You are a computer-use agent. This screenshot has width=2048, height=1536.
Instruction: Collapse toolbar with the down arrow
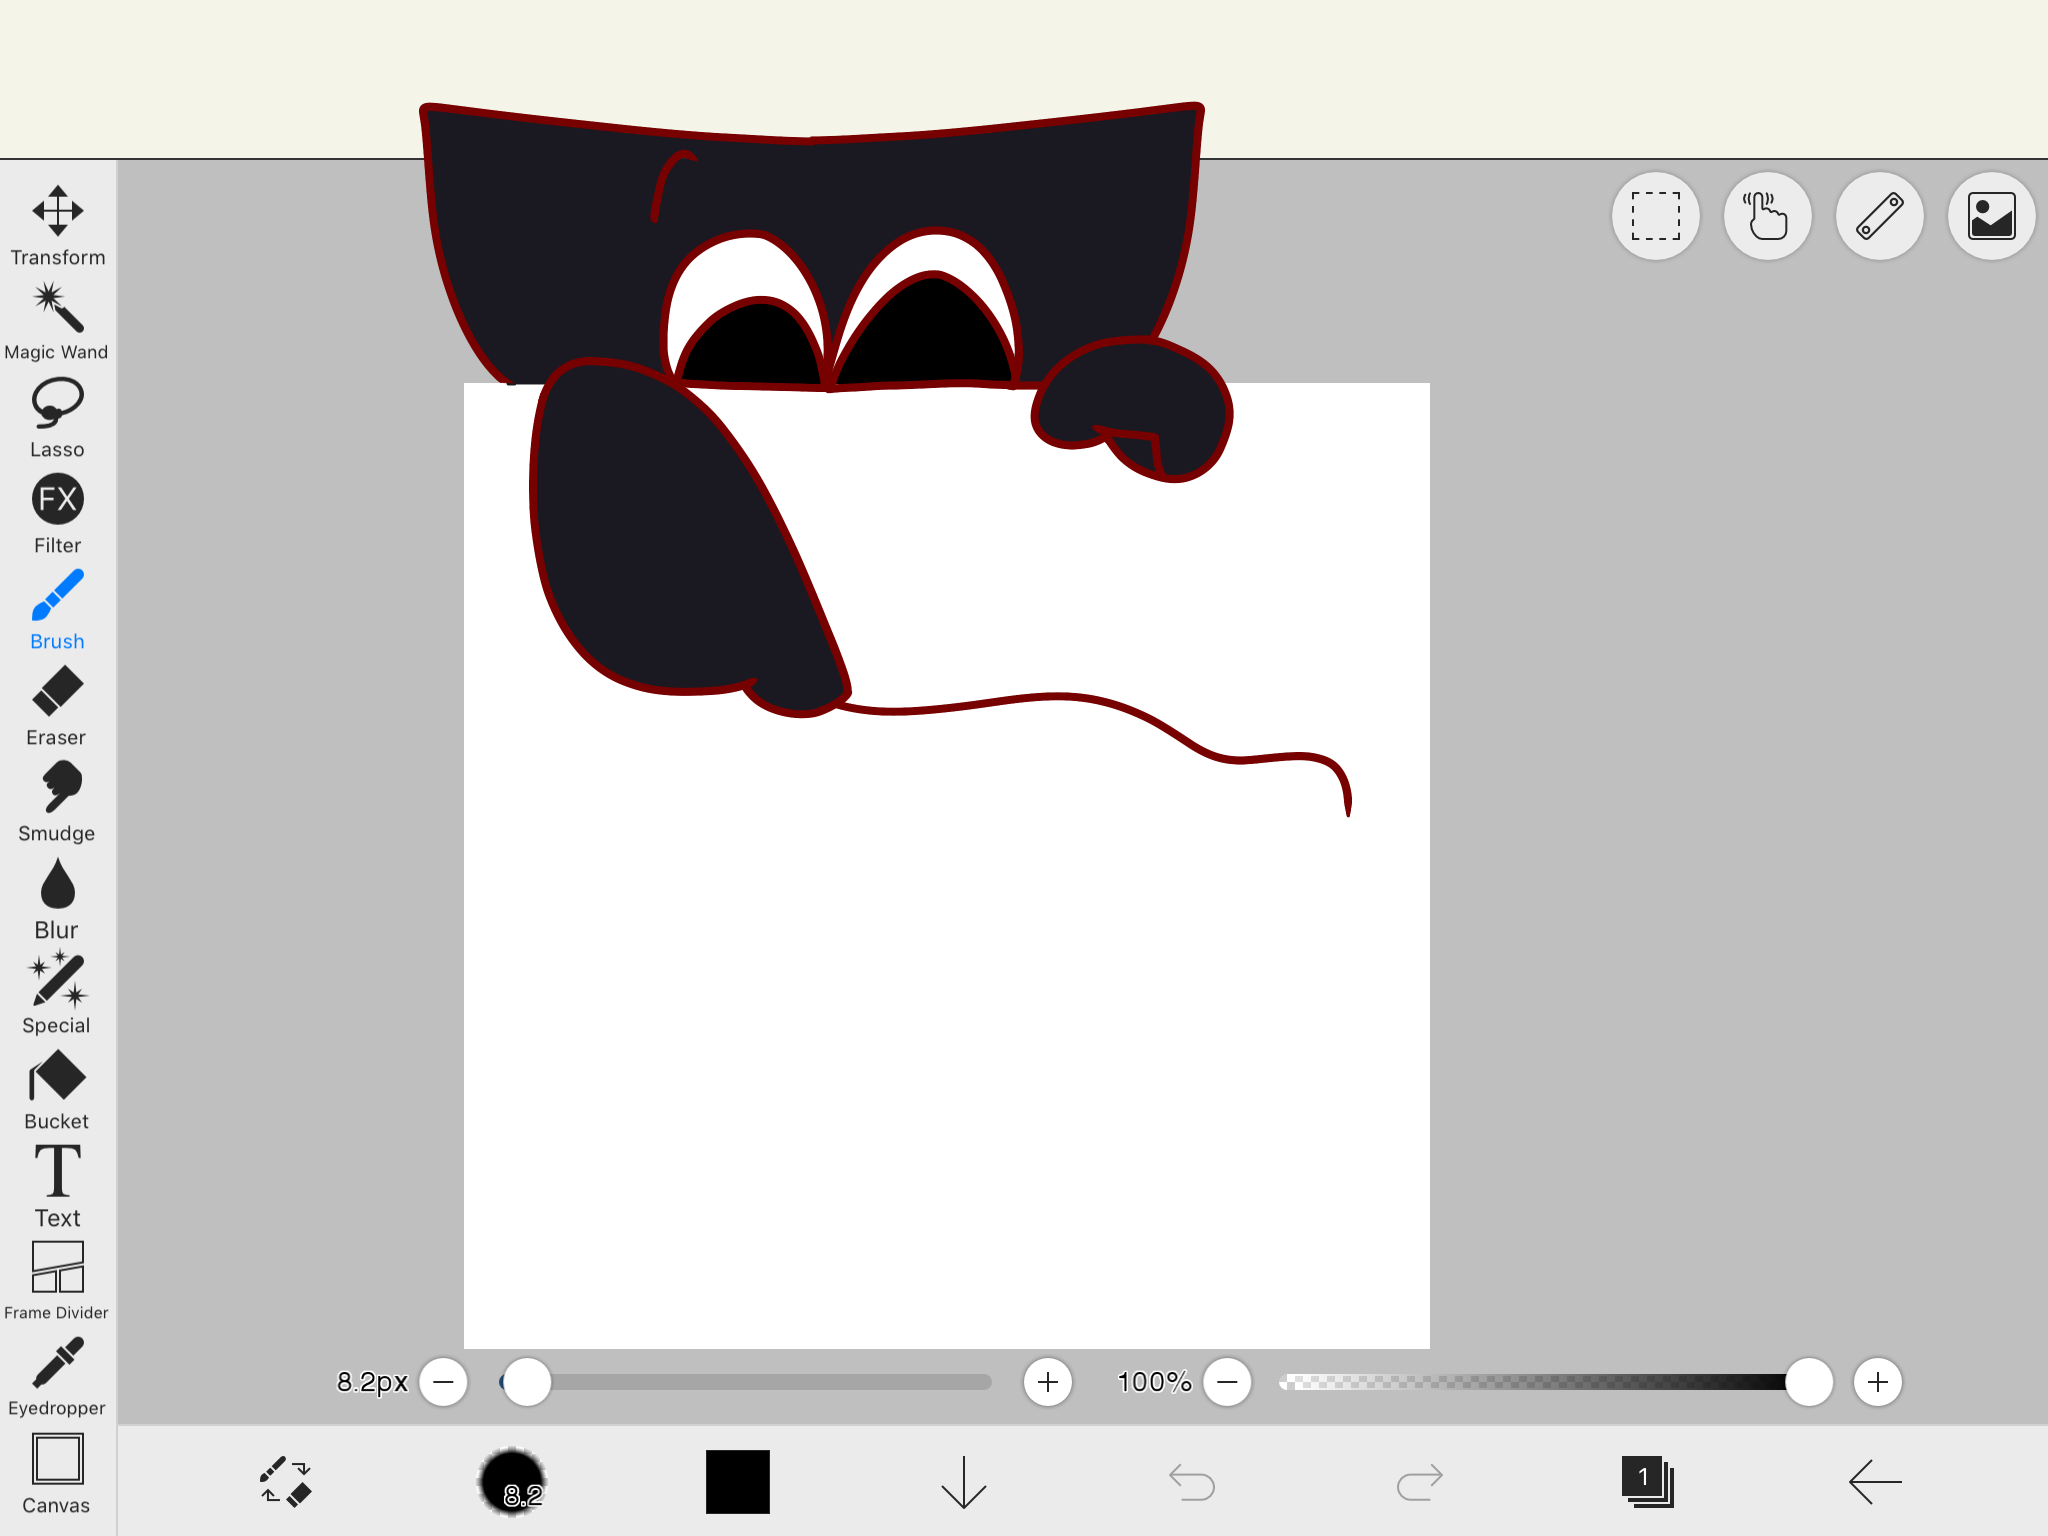tap(963, 1481)
